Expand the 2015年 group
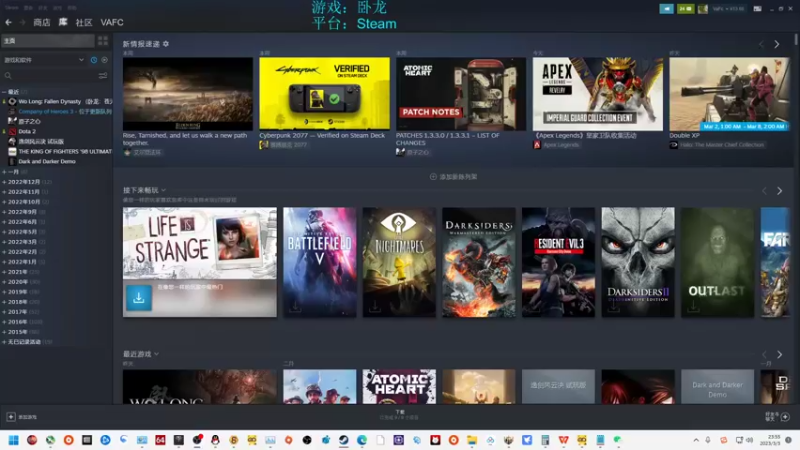This screenshot has height=450, width=800. (4, 332)
